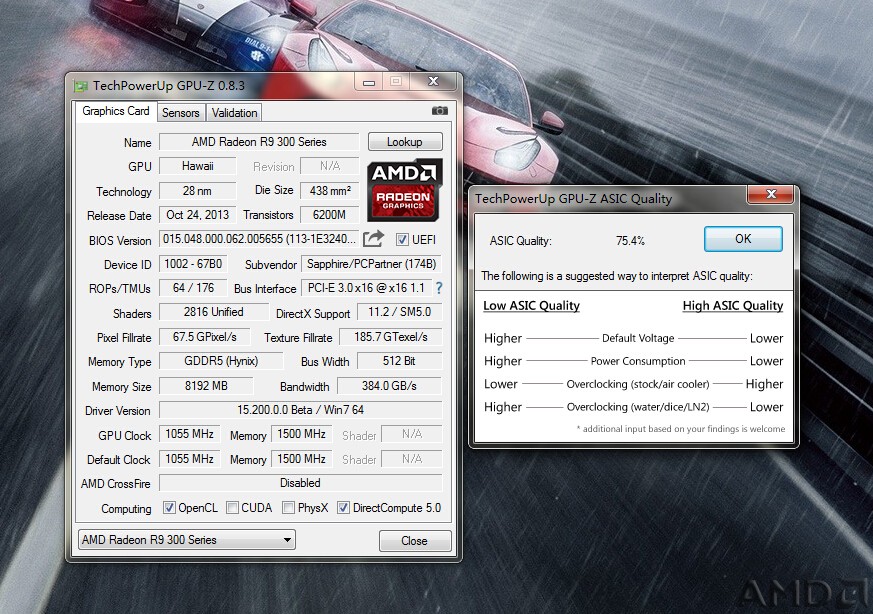Click the GPU Clock row Memory field 1500 MHz

(302, 434)
